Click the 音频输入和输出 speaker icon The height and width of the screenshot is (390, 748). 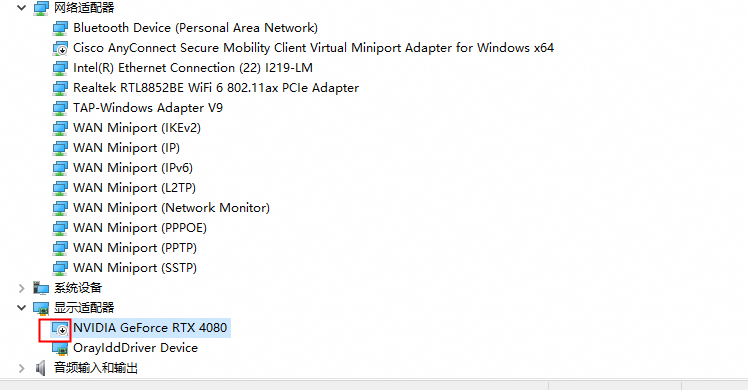[41, 368]
